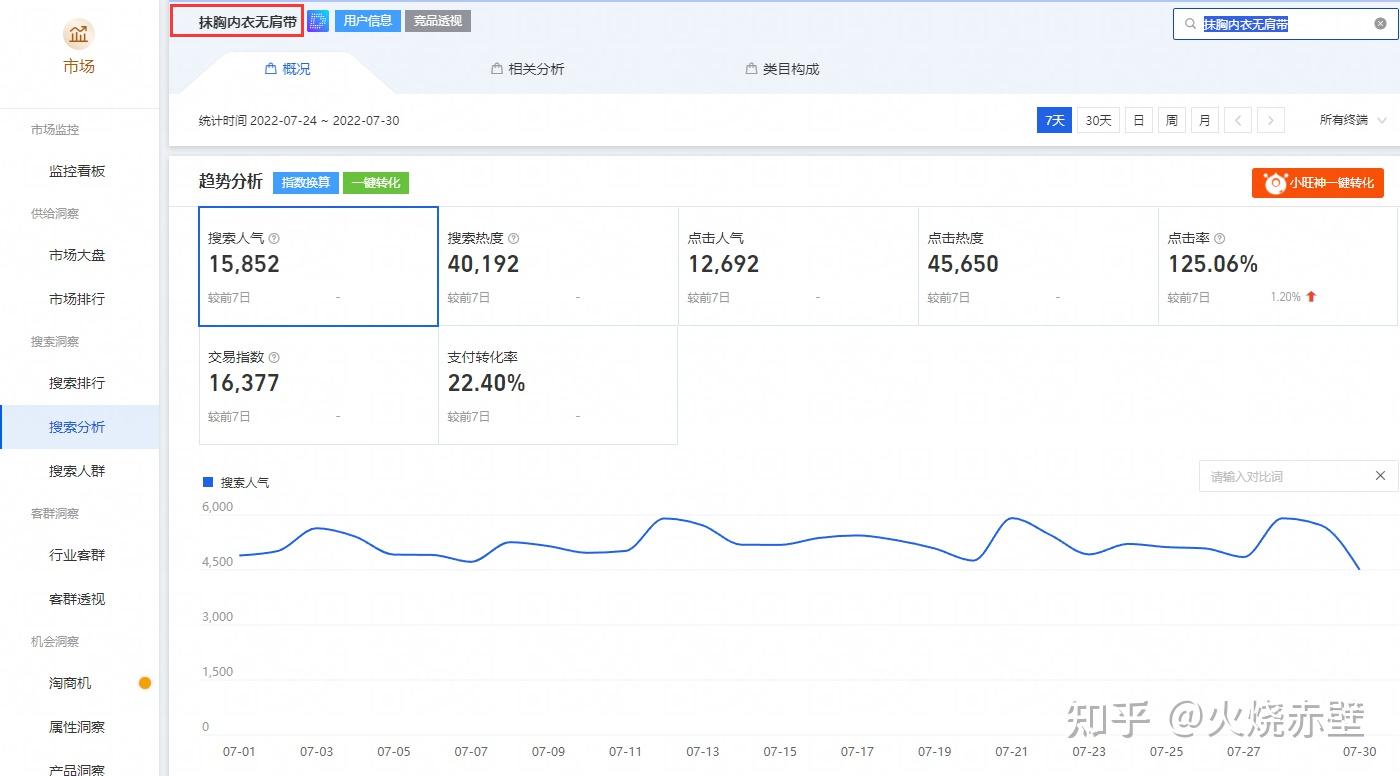
Task: Expand the 所有终端 dropdown
Action: [1354, 120]
